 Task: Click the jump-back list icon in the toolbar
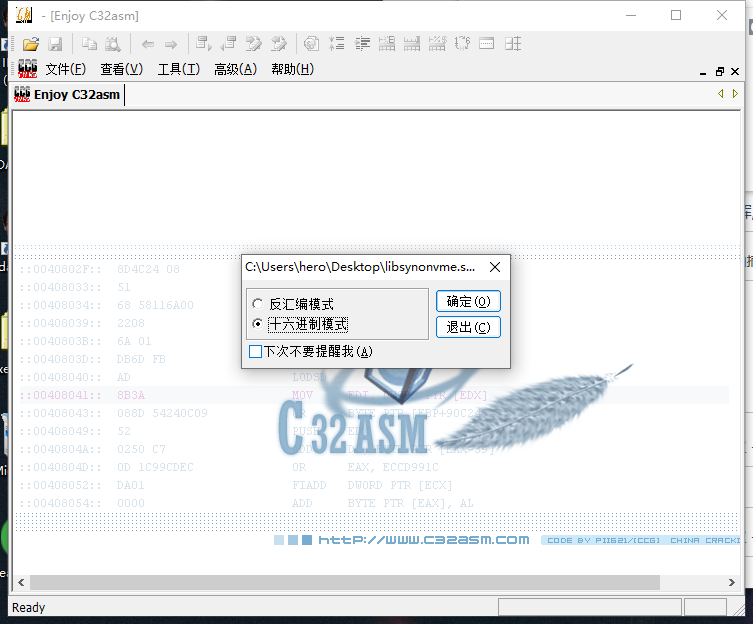tap(229, 44)
